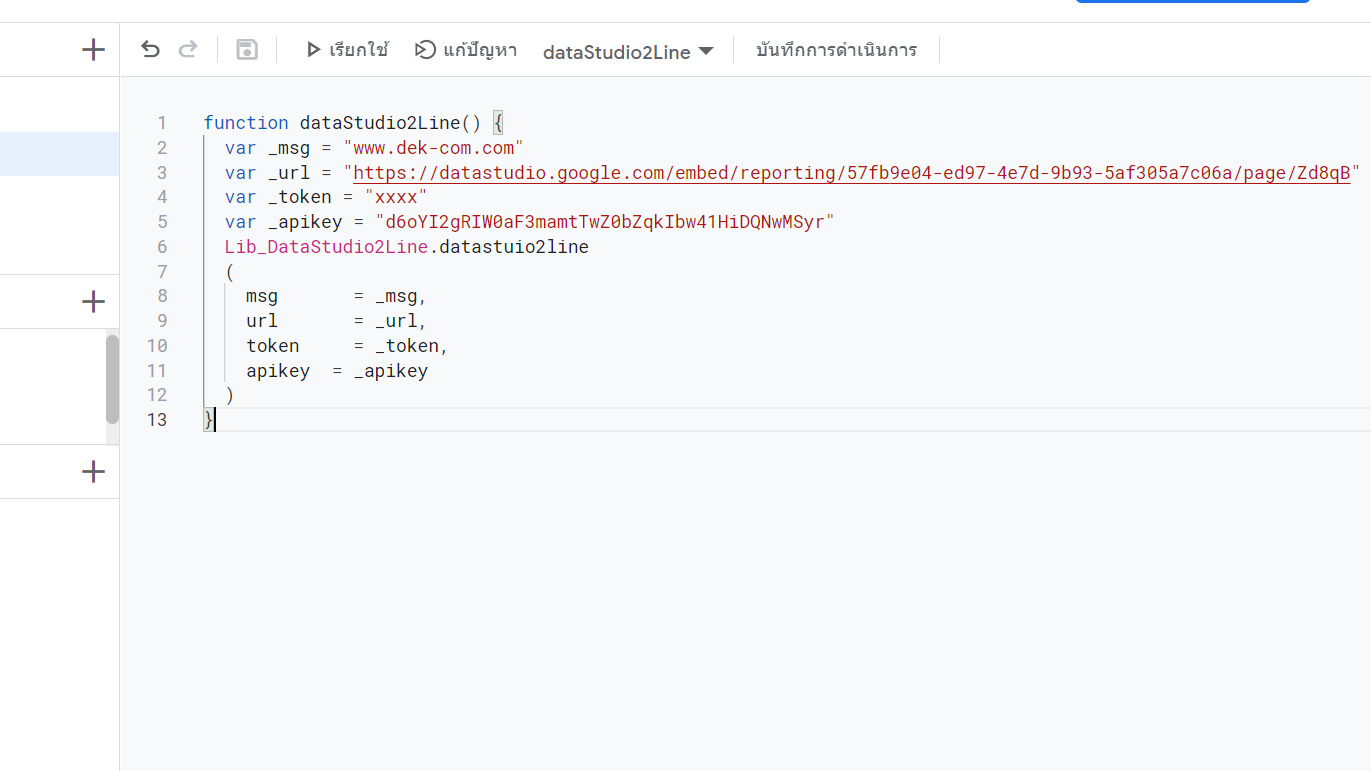Viewport: 1371px width, 771px height.
Task: Click the msg parameter on line 8
Action: click(x=262, y=296)
